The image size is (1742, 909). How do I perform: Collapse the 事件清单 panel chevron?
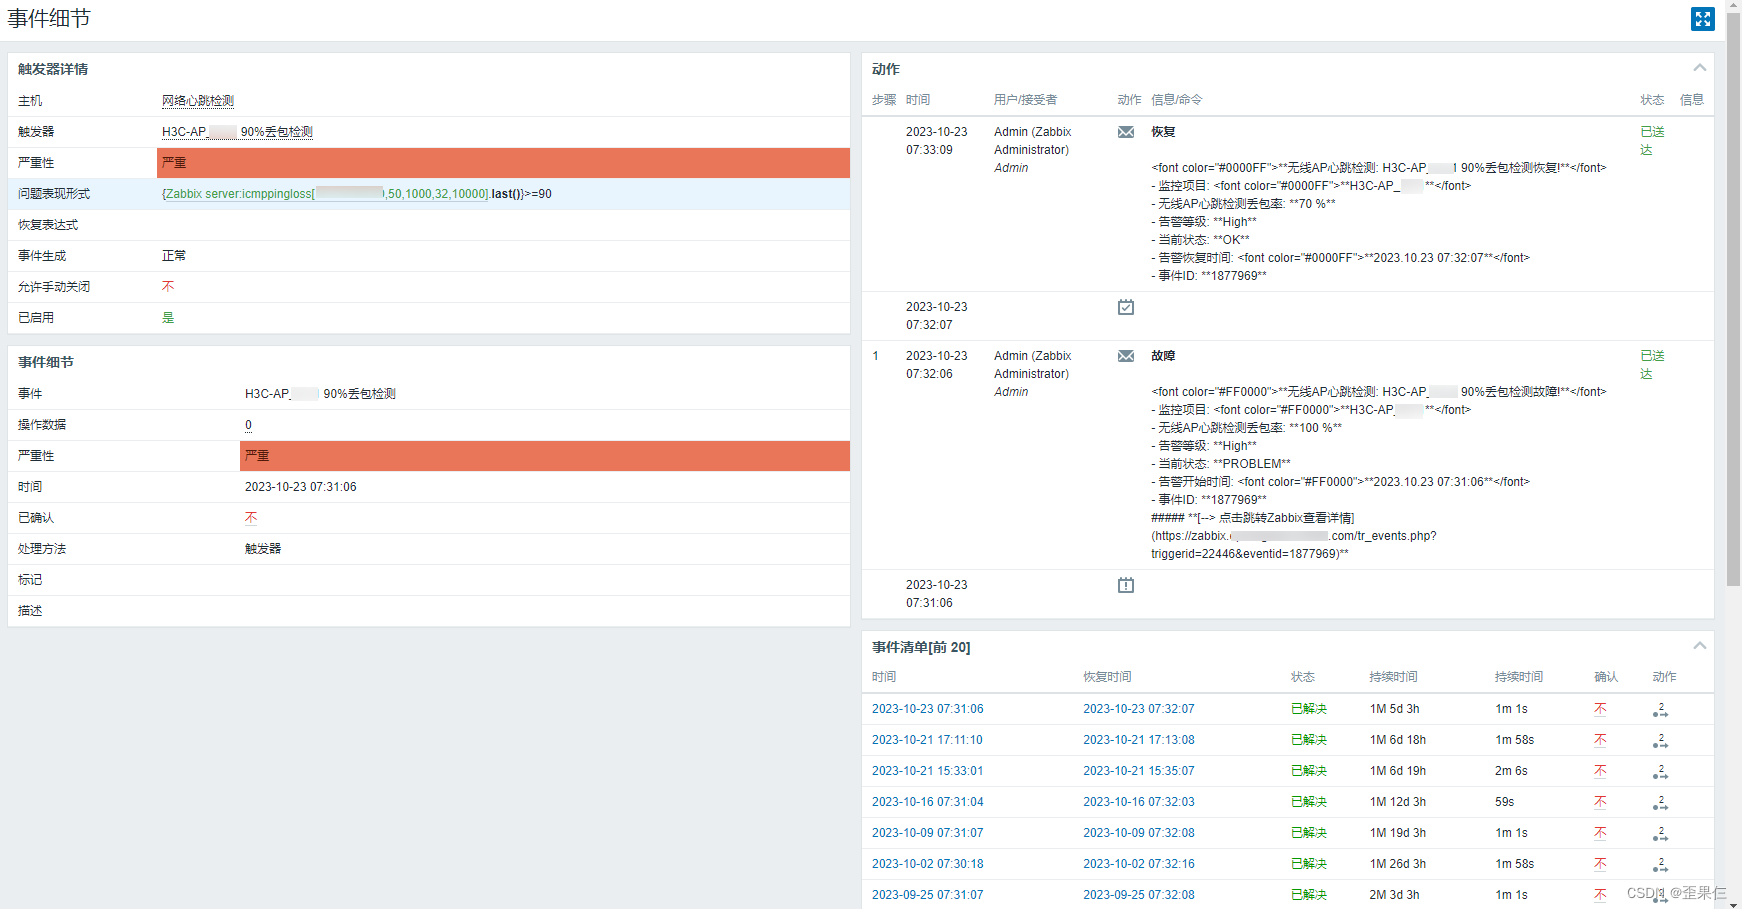tap(1699, 646)
